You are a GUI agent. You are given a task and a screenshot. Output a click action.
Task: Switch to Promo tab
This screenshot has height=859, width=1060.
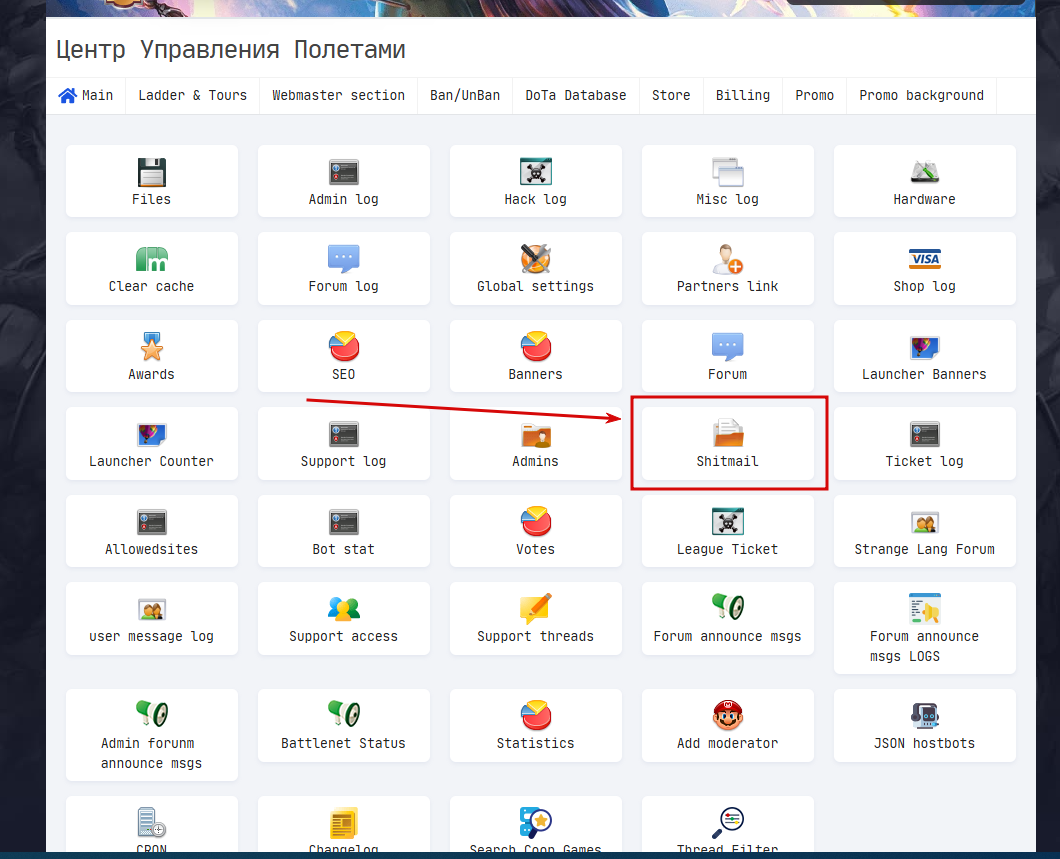(x=815, y=96)
